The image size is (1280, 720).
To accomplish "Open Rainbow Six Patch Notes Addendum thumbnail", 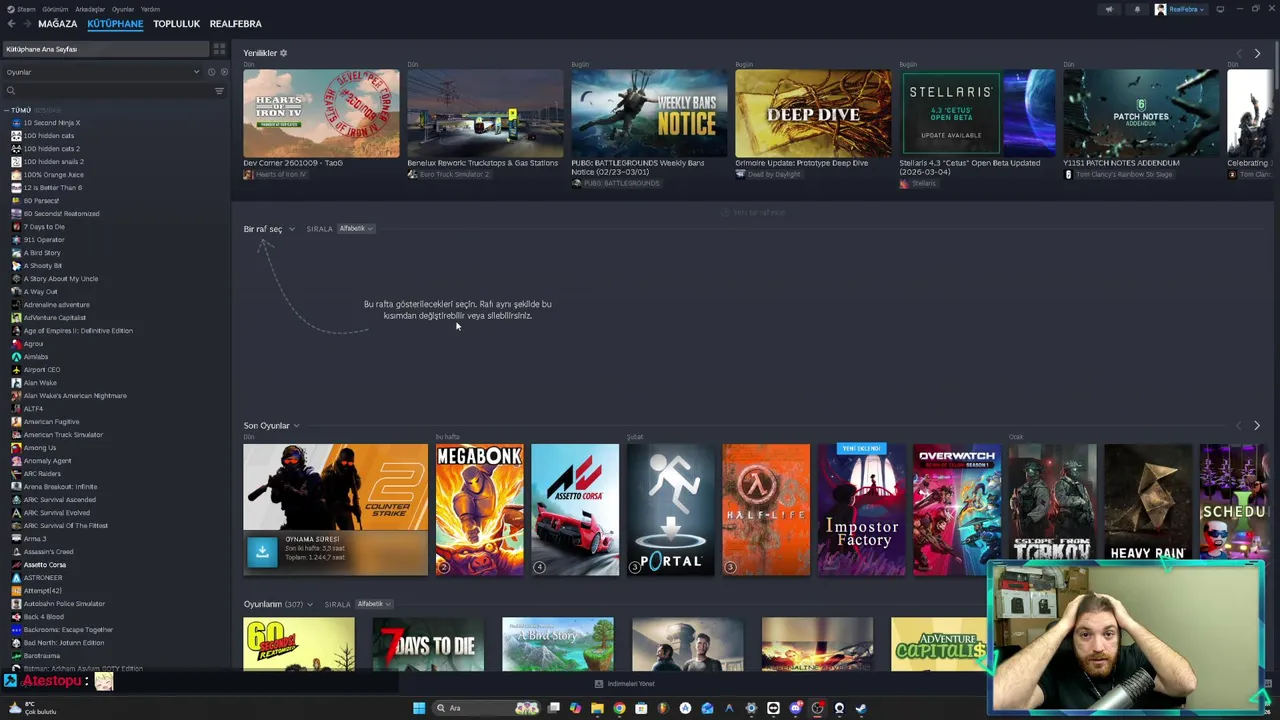I will tap(1141, 113).
